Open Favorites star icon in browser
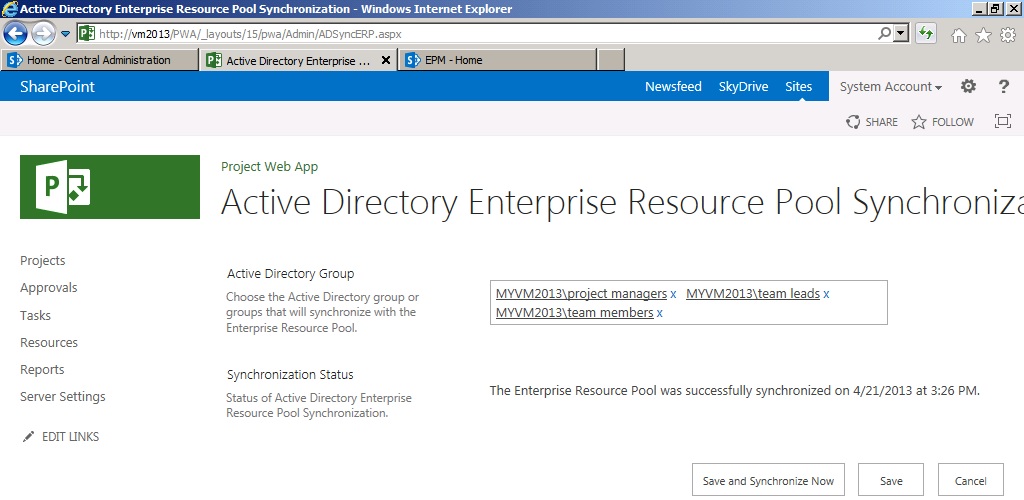This screenshot has width=1024, height=500. click(x=983, y=35)
